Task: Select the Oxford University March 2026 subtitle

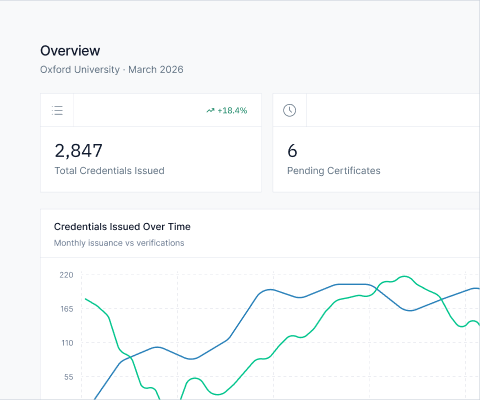Action: (x=112, y=70)
